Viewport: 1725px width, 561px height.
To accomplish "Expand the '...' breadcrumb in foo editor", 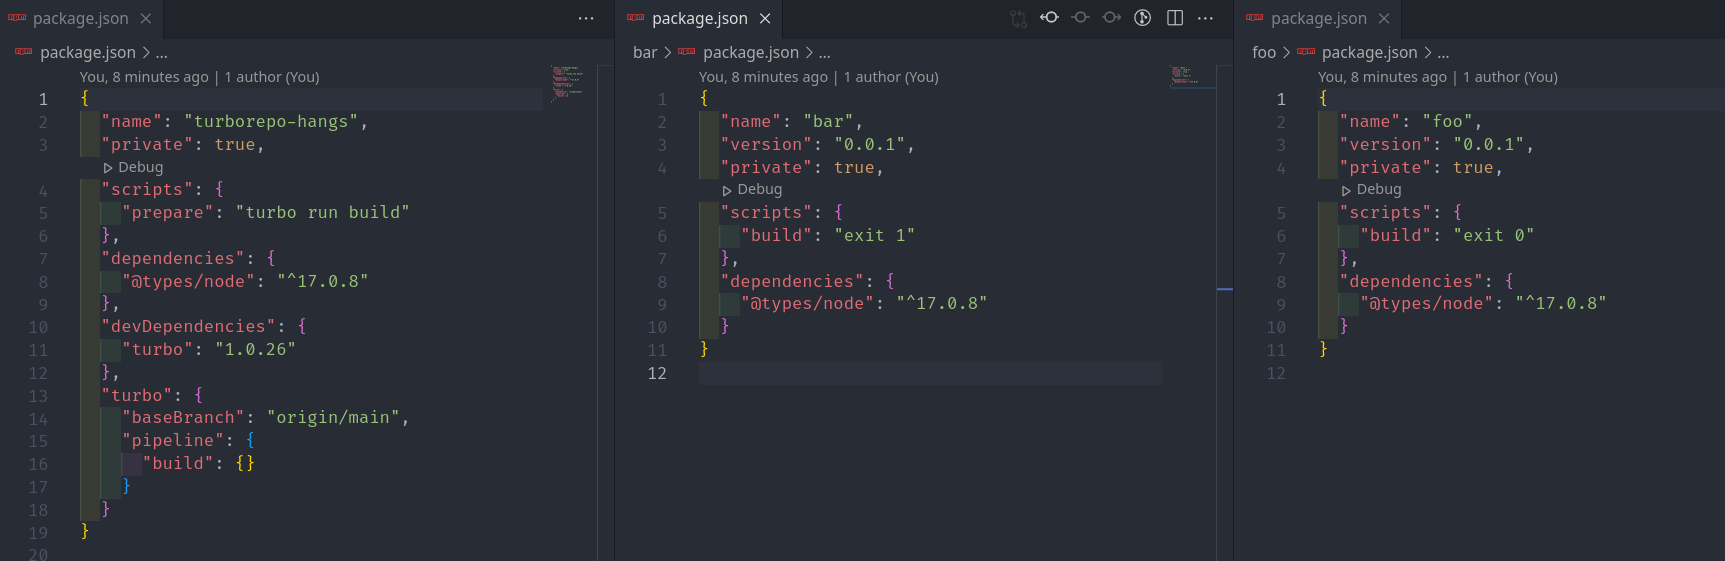I will pos(1444,52).
